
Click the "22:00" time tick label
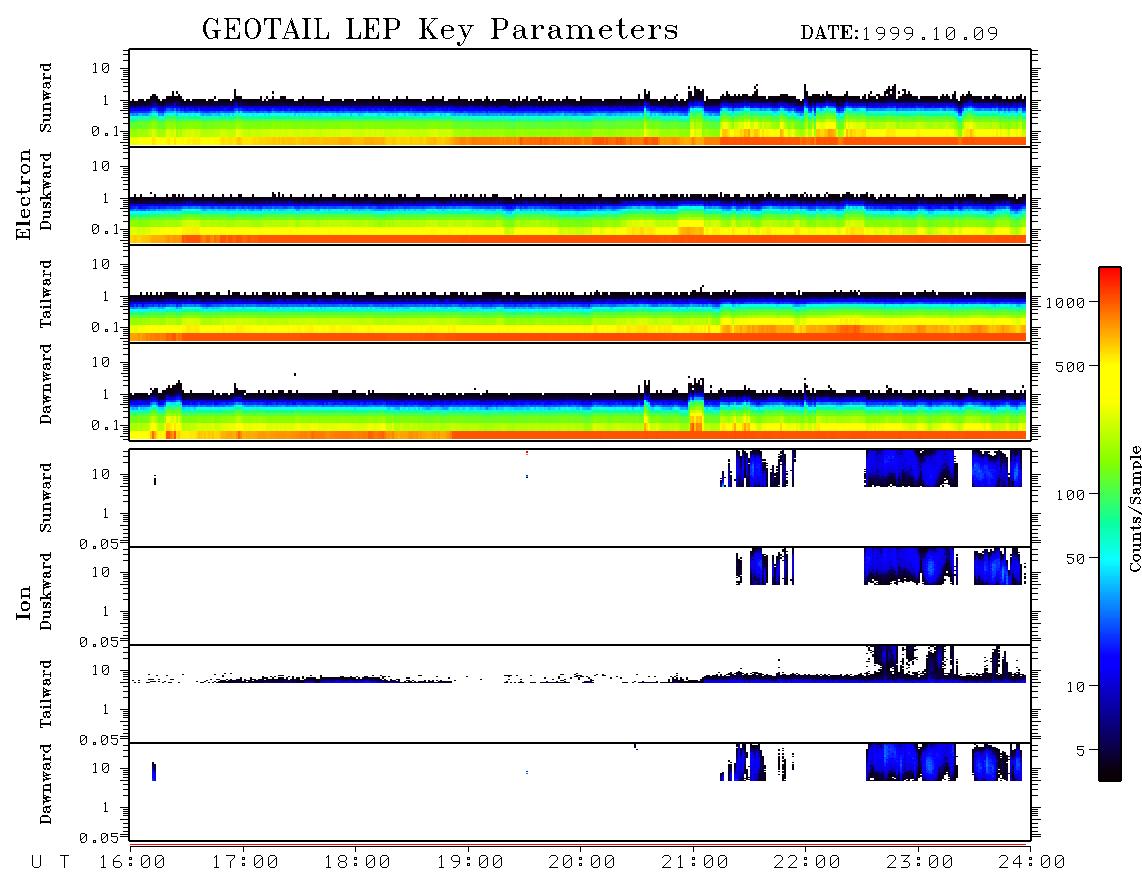(807, 863)
